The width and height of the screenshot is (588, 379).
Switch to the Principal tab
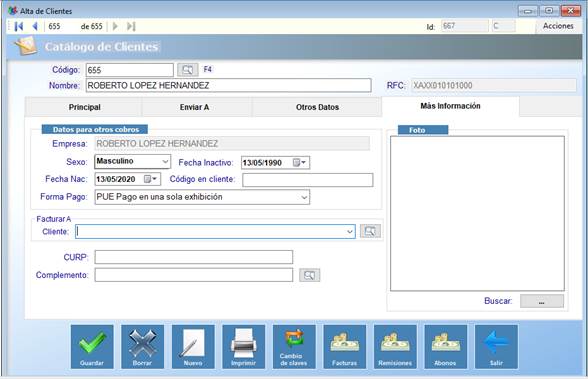(84, 107)
